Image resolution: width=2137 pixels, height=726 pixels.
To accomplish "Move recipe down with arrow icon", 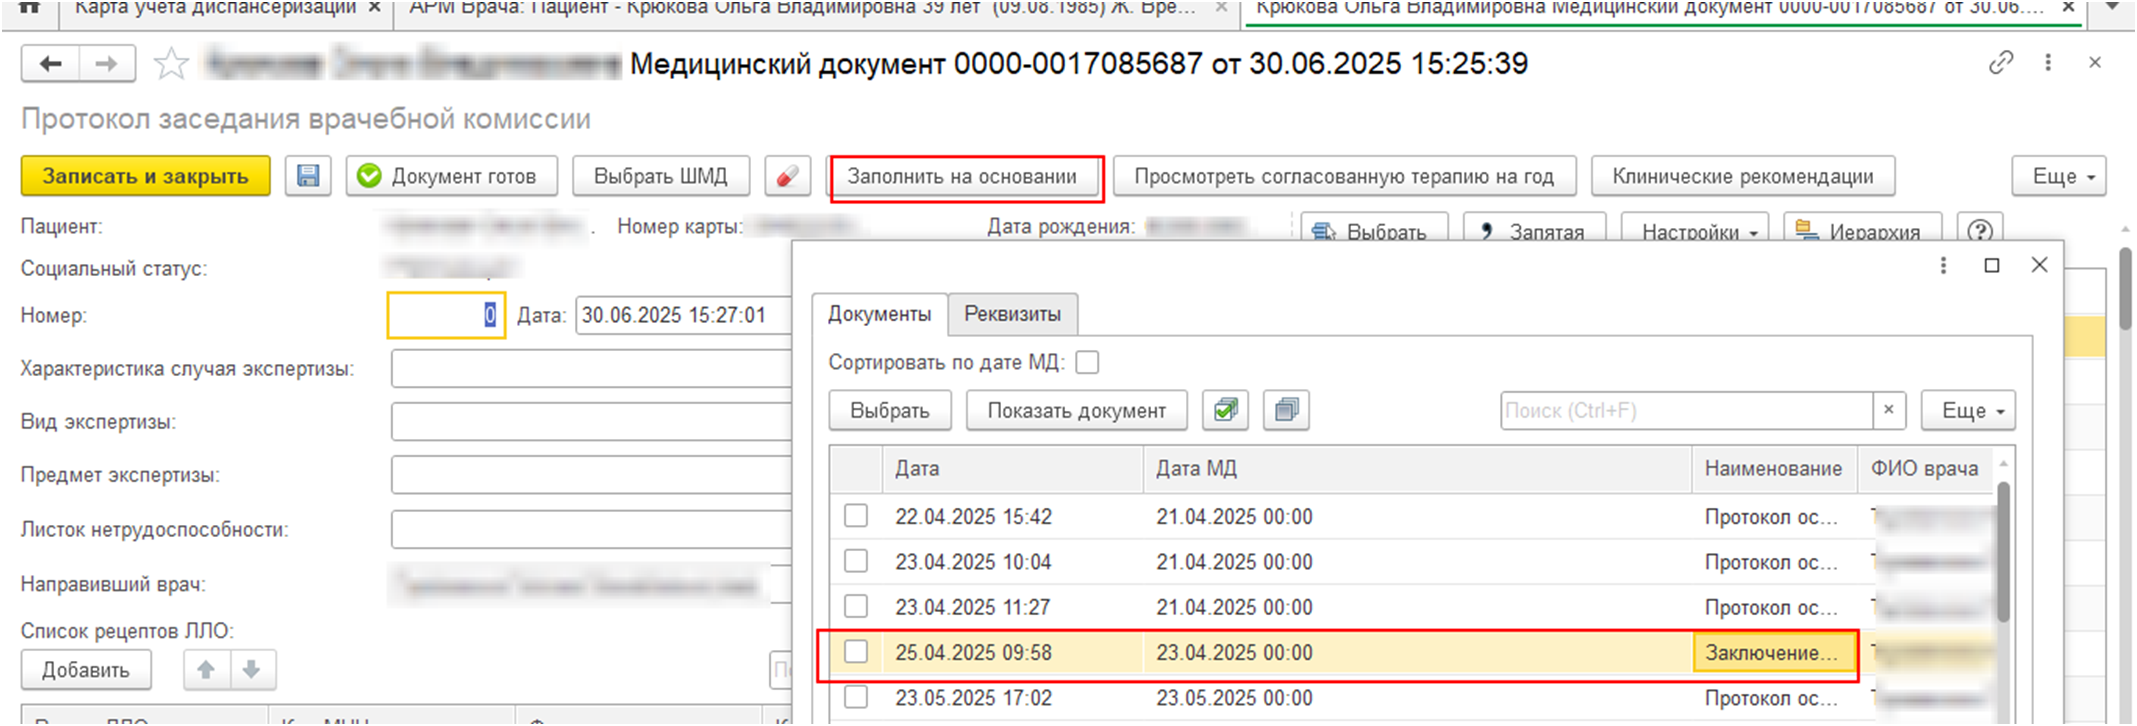I will tap(252, 669).
